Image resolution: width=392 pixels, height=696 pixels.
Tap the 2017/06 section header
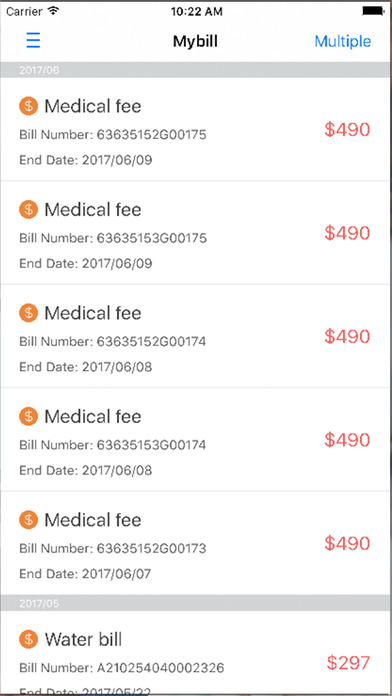point(196,70)
